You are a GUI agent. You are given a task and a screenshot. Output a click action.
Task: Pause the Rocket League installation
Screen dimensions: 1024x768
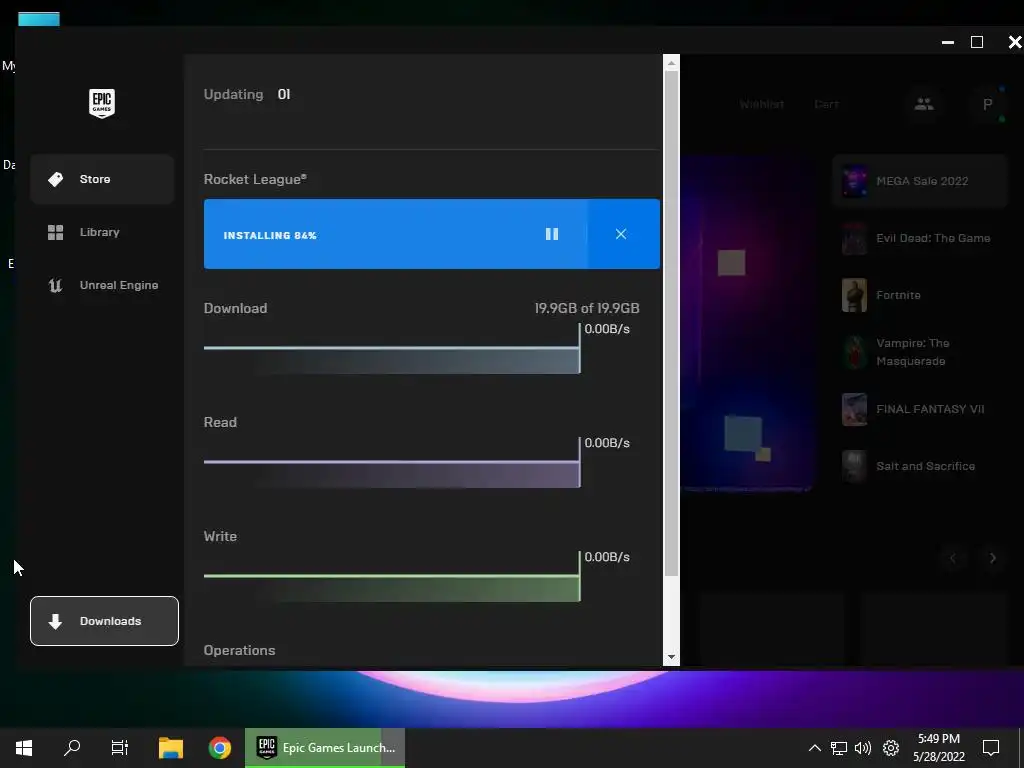tap(552, 234)
